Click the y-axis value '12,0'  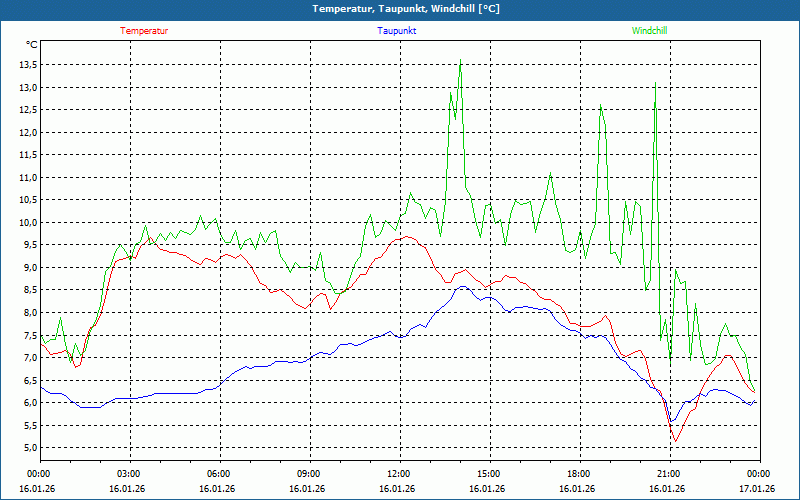point(28,132)
